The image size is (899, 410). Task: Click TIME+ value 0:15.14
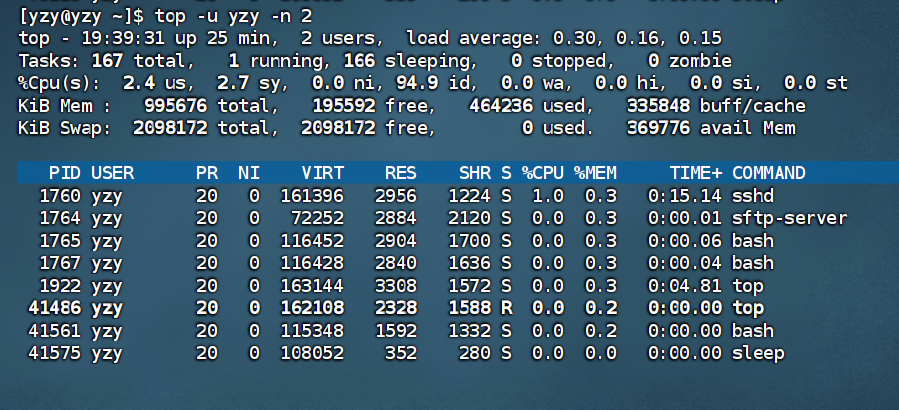click(x=685, y=196)
